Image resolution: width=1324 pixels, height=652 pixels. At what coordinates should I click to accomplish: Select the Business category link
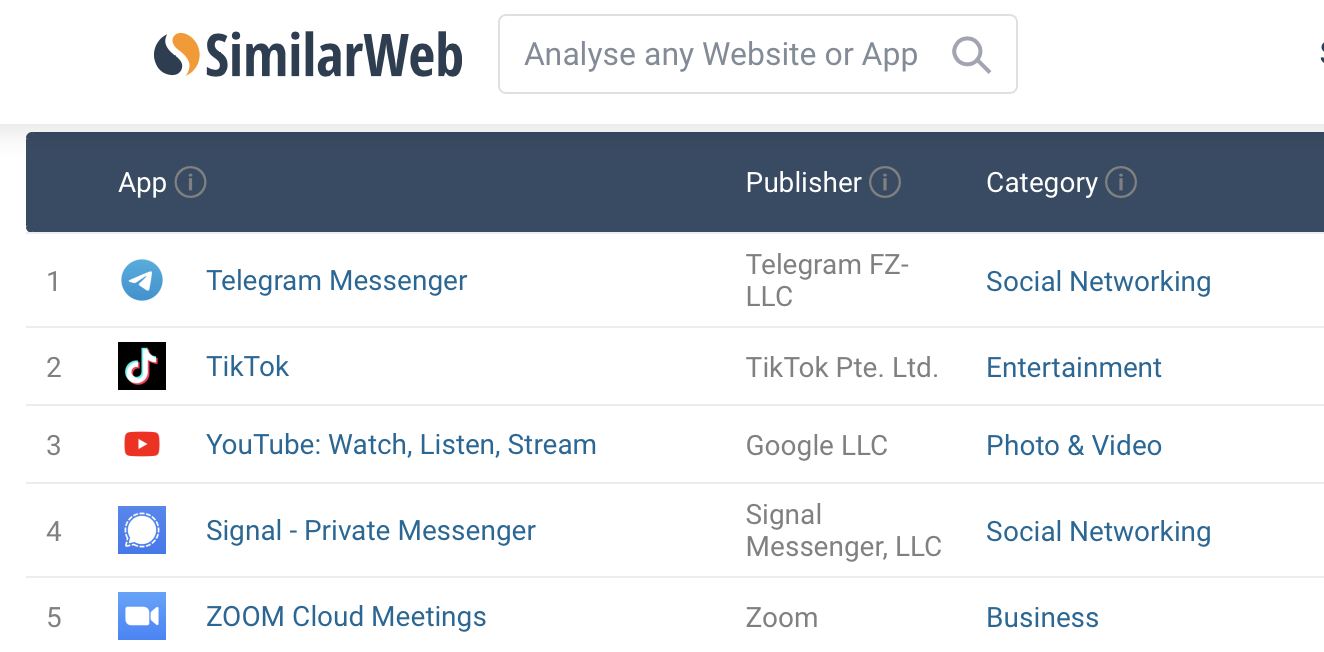(1042, 618)
